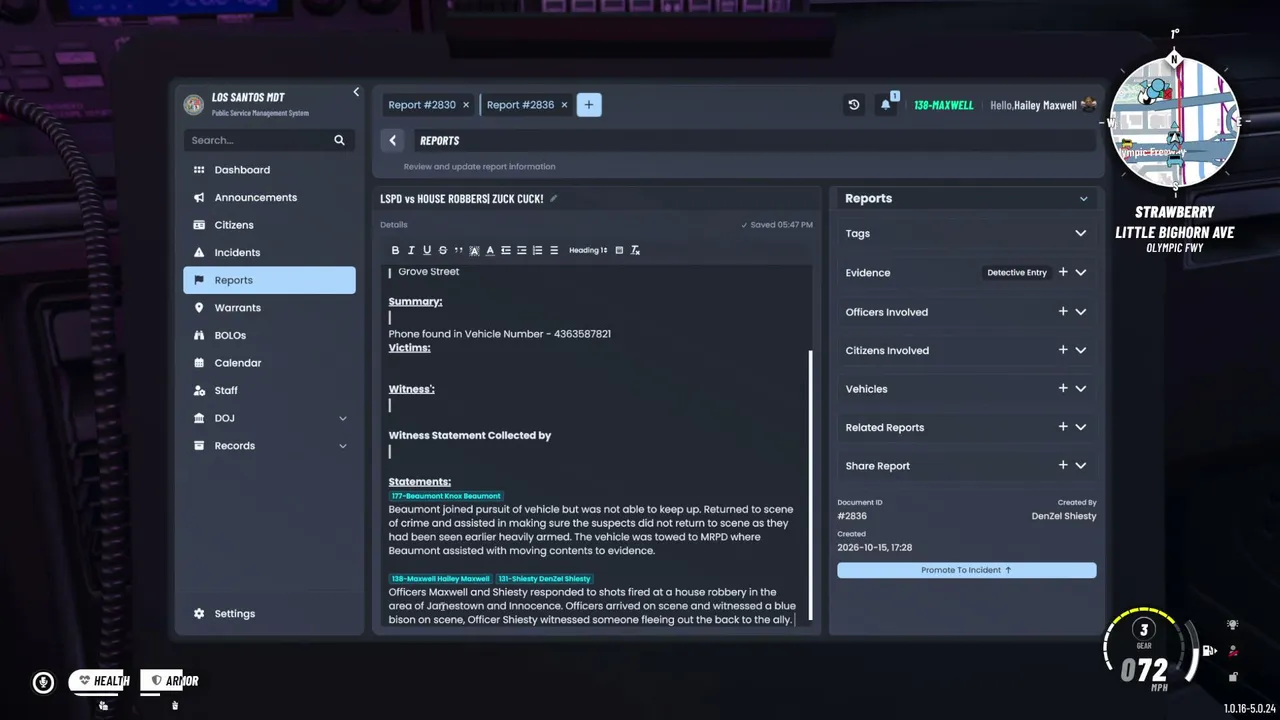Increase indent using the indent icon
1280x720 pixels.
point(522,250)
